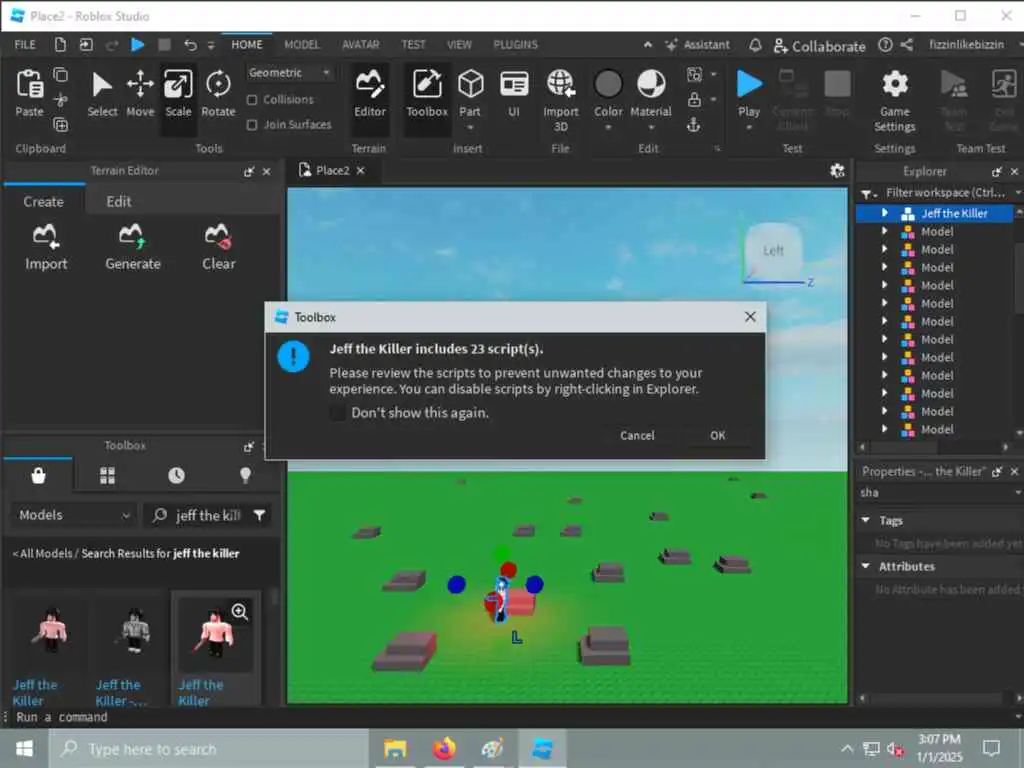Select the Jeff the Killer Explorer row

935,213
